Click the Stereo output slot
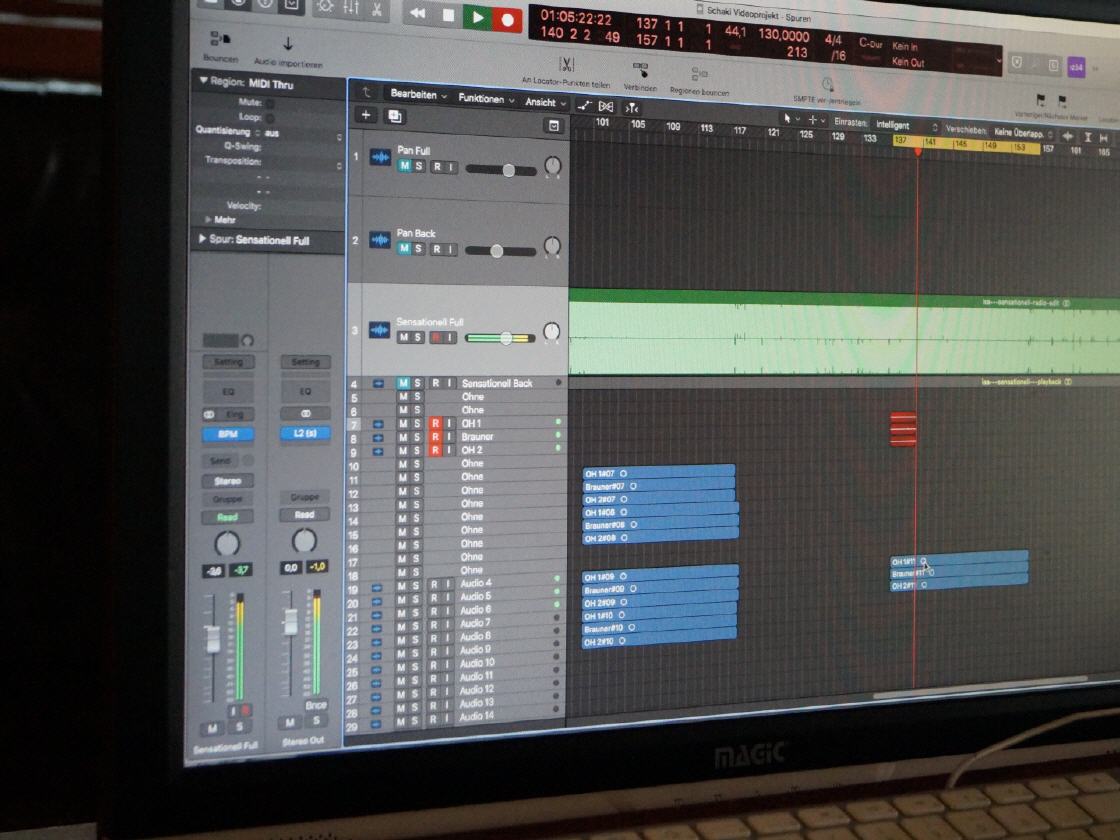The image size is (1120, 840). (x=228, y=481)
